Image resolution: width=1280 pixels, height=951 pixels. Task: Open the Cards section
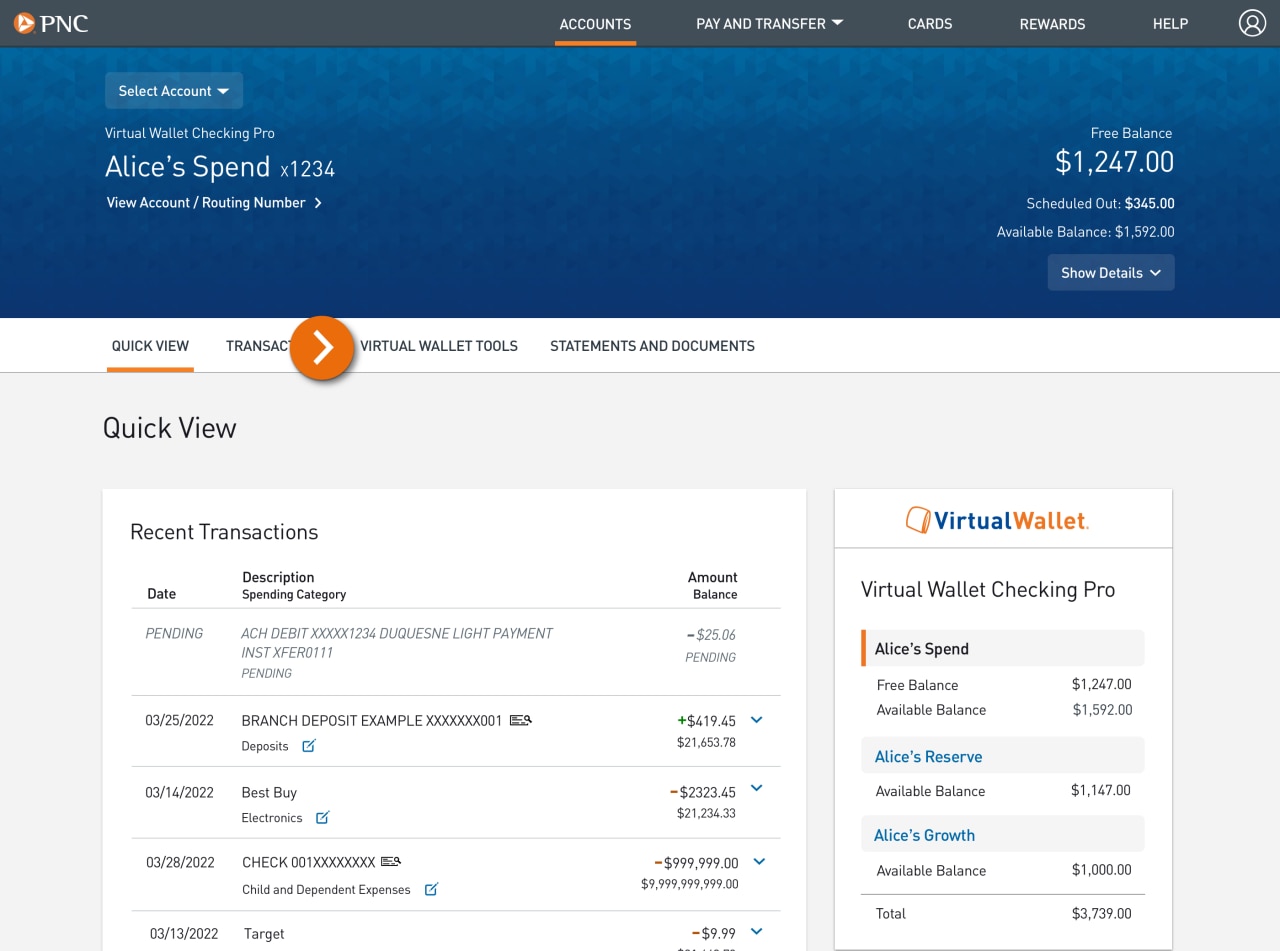(929, 23)
